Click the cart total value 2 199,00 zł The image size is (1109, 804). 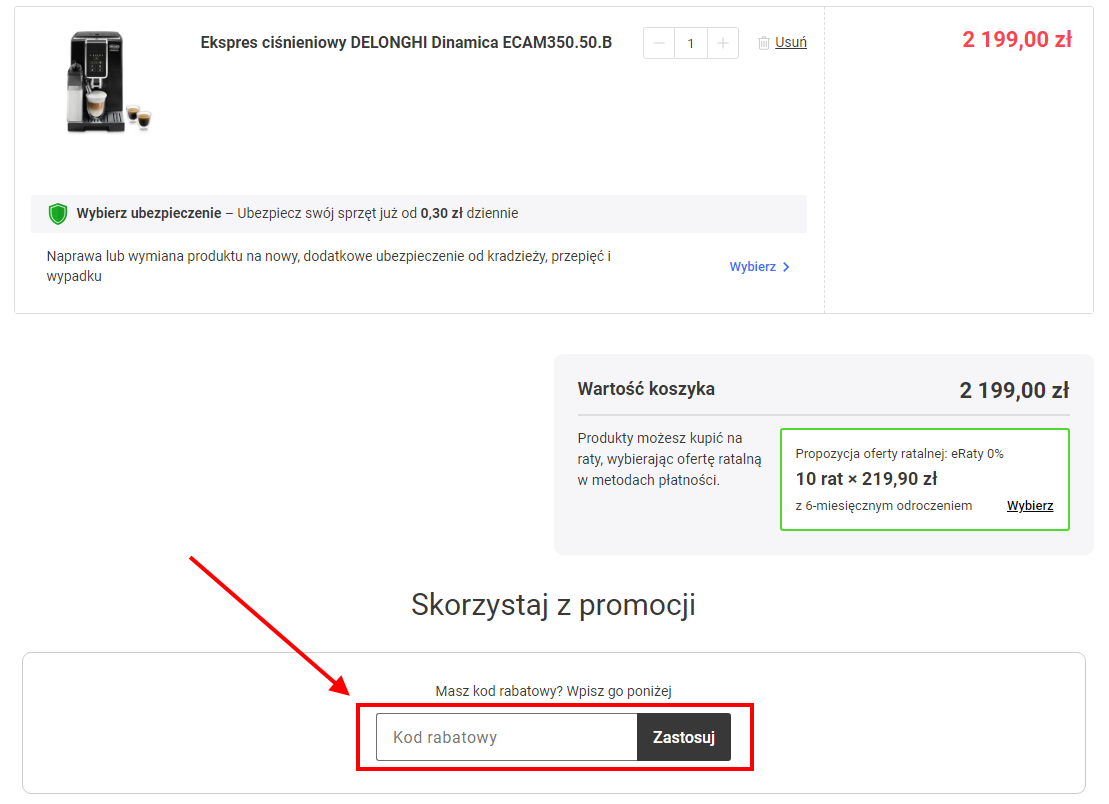(1014, 390)
